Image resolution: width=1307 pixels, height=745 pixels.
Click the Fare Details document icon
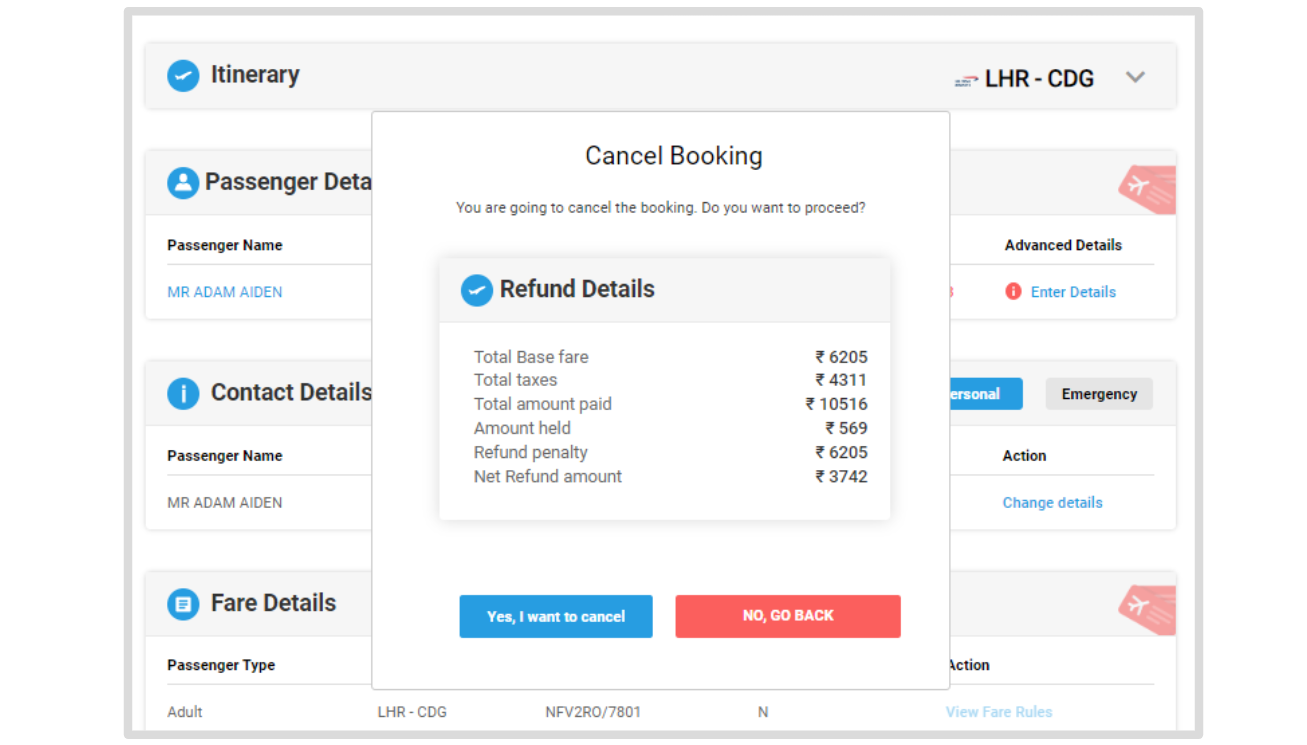click(183, 603)
